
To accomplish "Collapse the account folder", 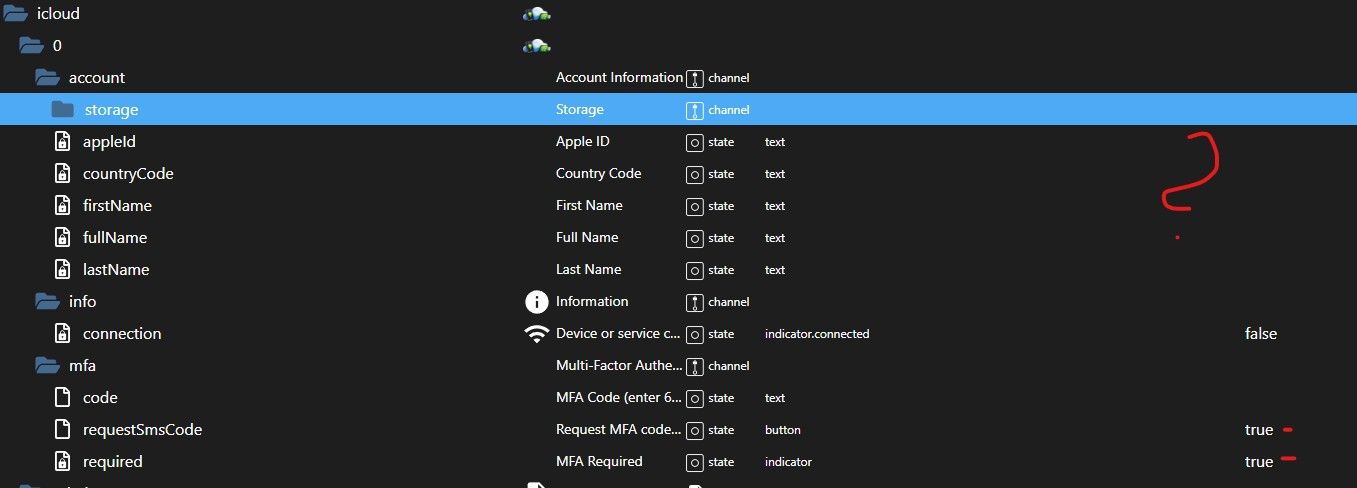I will coord(47,78).
